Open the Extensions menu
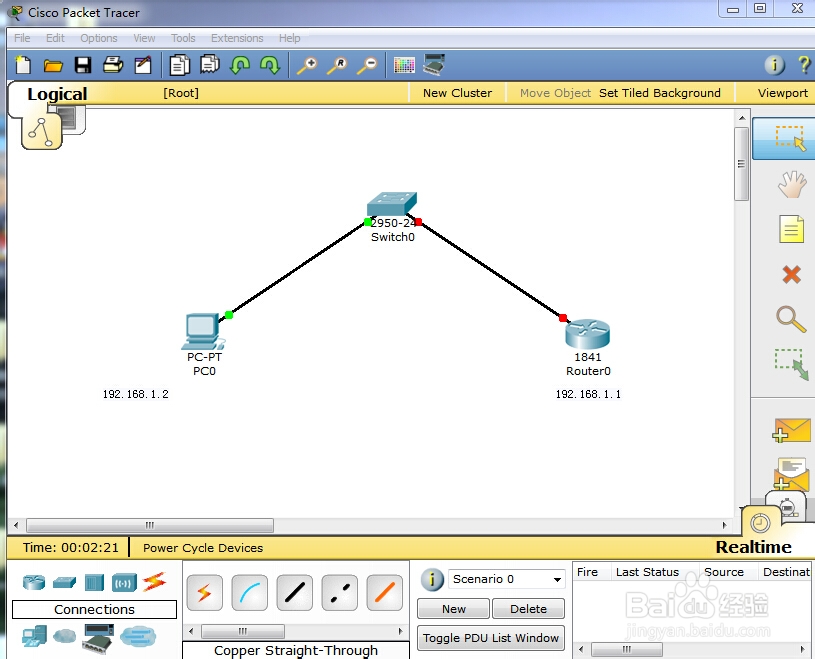 [237, 38]
